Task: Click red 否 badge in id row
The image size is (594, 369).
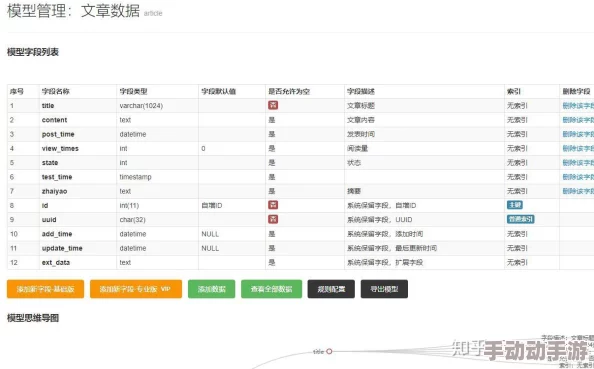Action: pos(273,205)
